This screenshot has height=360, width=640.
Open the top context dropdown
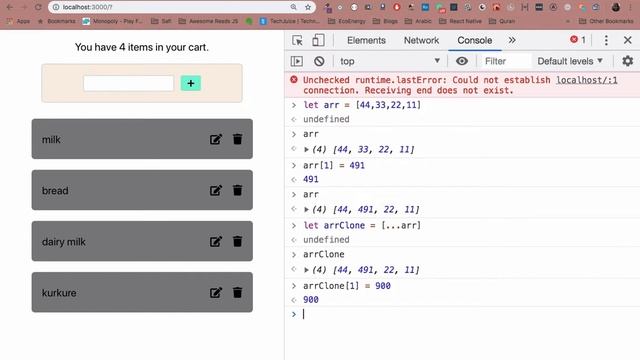point(390,61)
